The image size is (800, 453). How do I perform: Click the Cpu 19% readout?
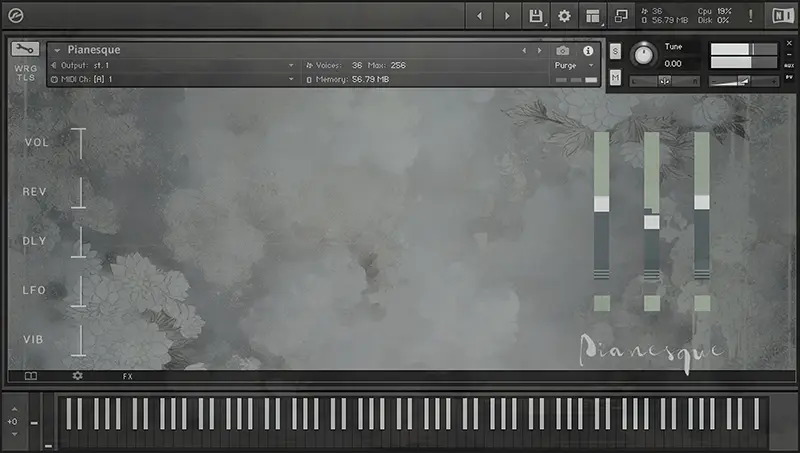pyautogui.click(x=714, y=11)
